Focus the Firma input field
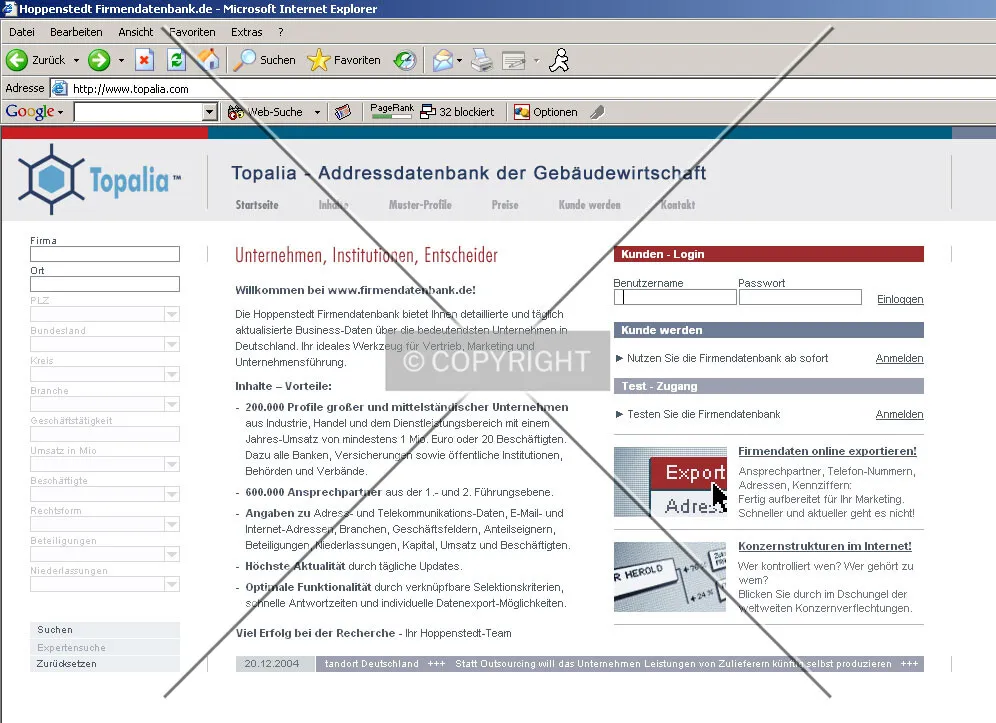The image size is (996, 723). [105, 254]
